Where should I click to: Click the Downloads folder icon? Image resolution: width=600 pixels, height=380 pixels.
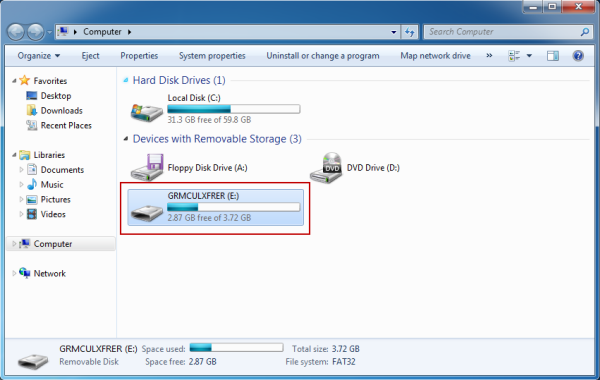coord(32,110)
